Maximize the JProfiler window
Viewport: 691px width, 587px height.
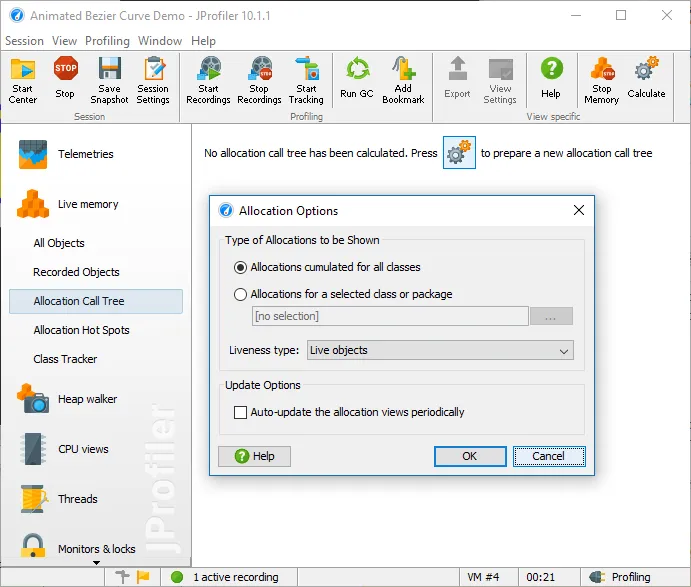coord(621,15)
